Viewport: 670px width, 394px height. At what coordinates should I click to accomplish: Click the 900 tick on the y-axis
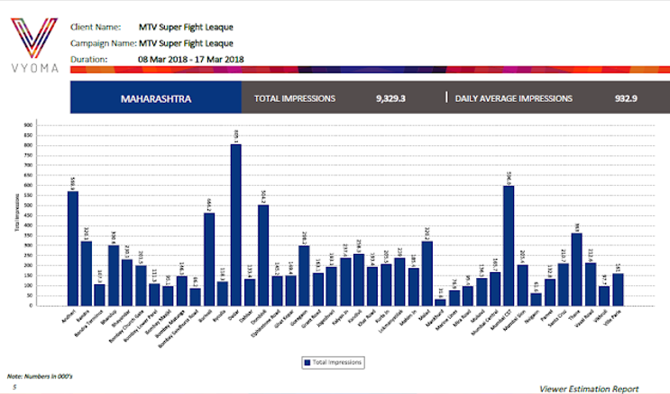point(28,125)
